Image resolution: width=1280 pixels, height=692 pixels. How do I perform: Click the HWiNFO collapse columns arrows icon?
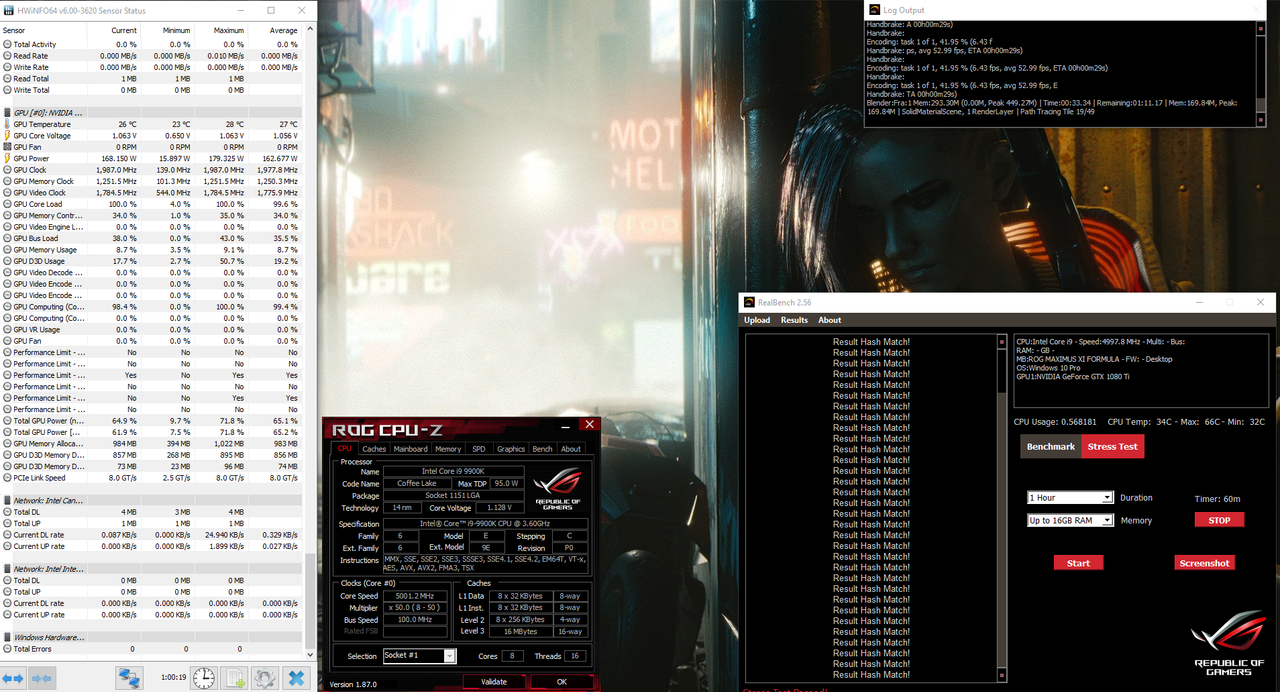(x=41, y=678)
